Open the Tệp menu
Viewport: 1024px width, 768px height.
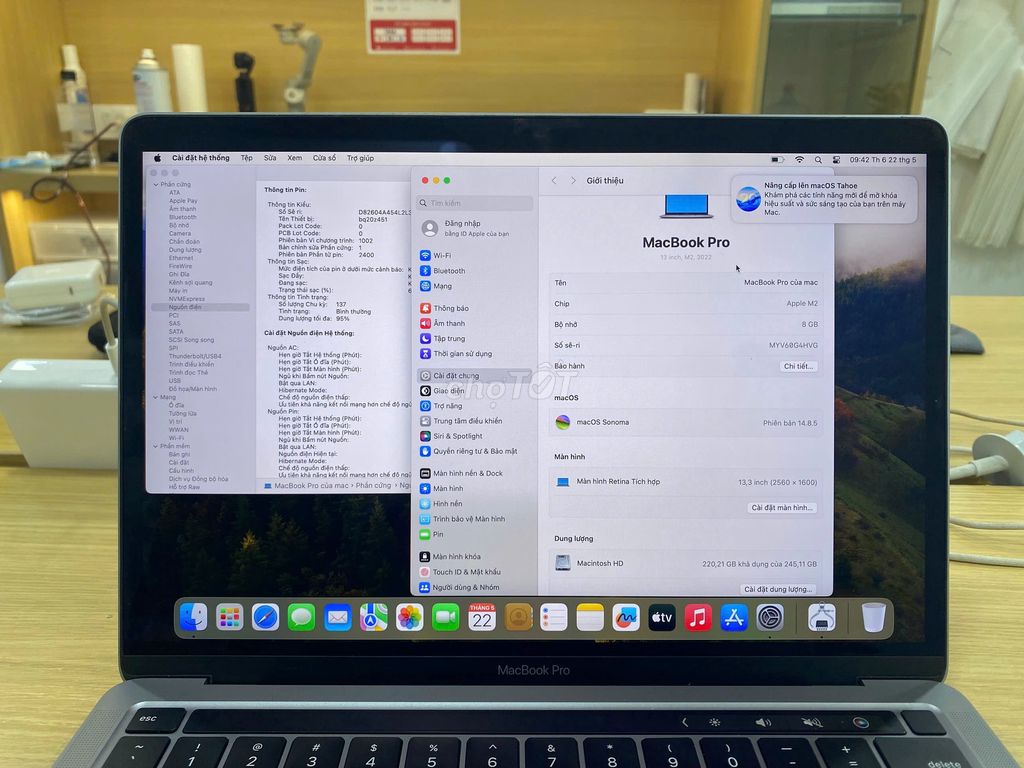(246, 158)
